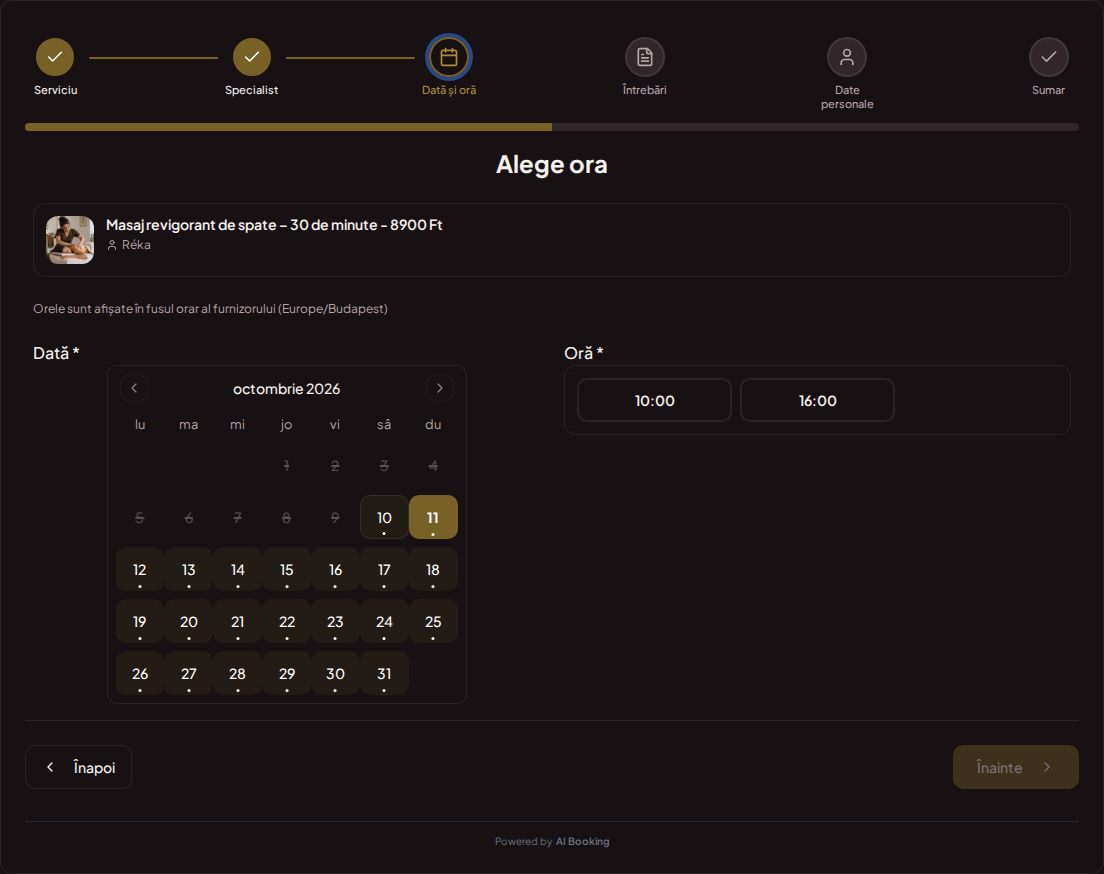This screenshot has width=1104, height=874.
Task: Click the disabled date 1
Action: click(287, 466)
